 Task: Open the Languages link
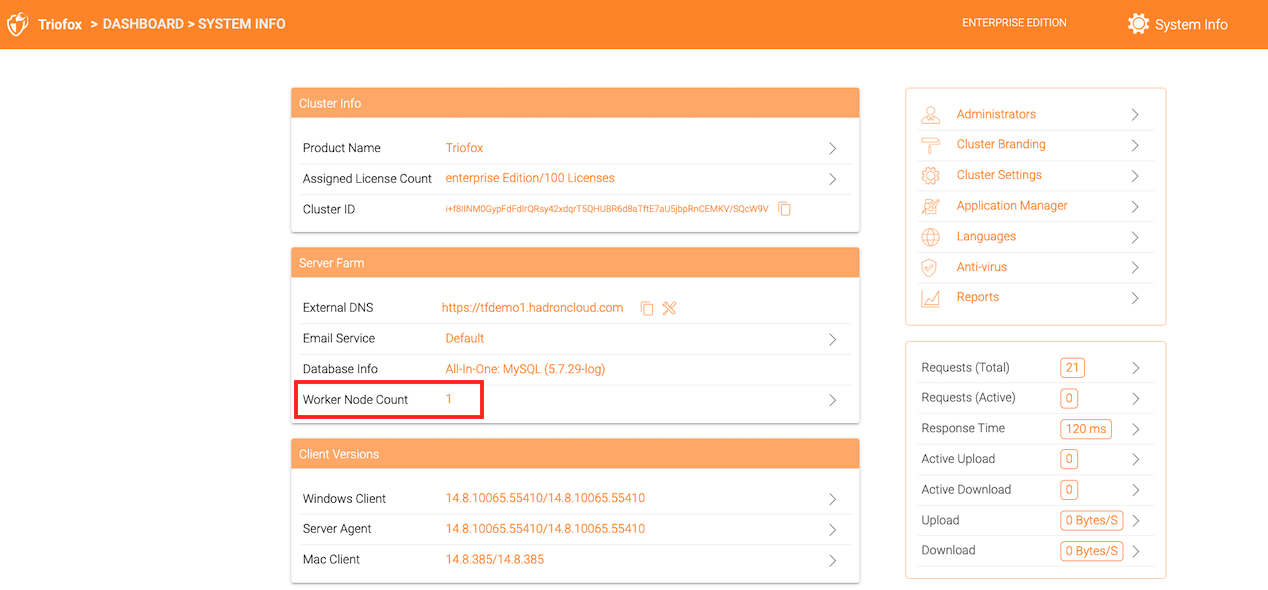pyautogui.click(x=986, y=237)
